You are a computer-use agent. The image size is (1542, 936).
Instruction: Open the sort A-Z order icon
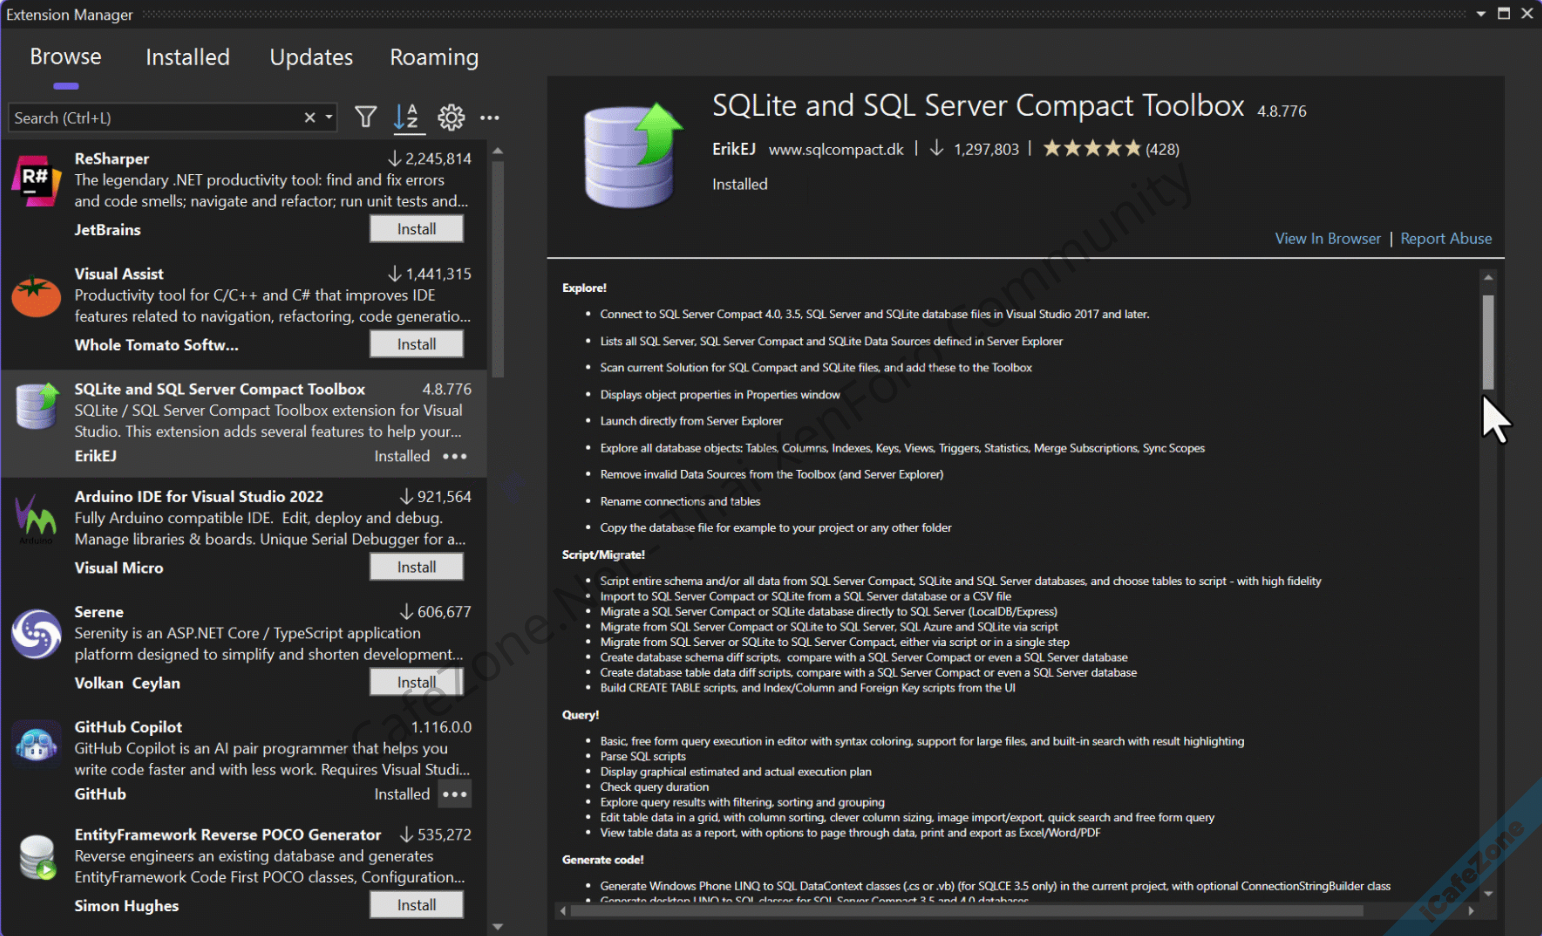tap(406, 118)
